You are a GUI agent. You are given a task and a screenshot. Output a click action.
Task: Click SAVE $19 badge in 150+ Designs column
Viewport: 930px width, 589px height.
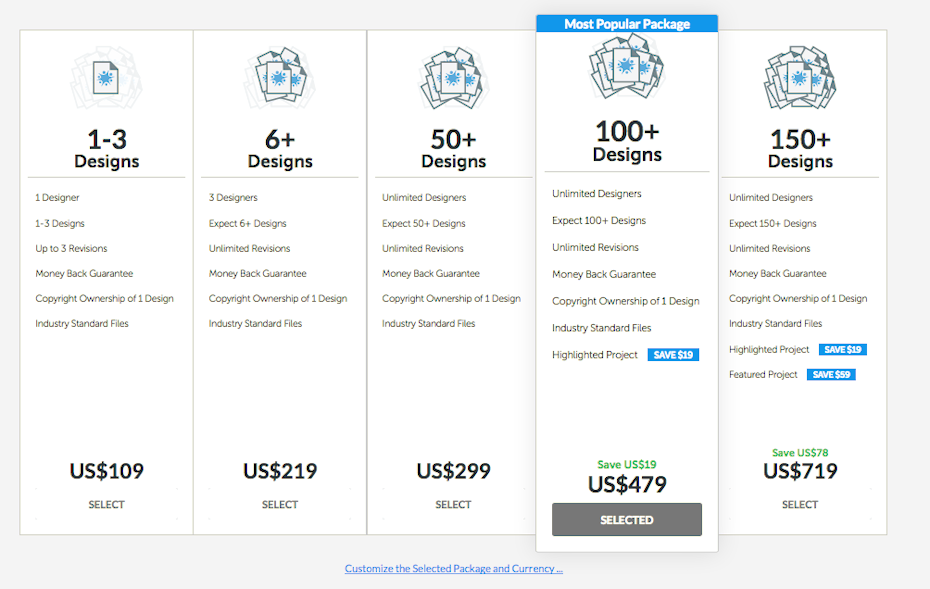coord(842,350)
